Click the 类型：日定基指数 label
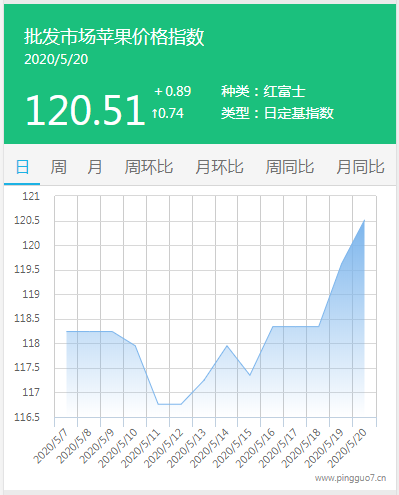 tap(277, 113)
